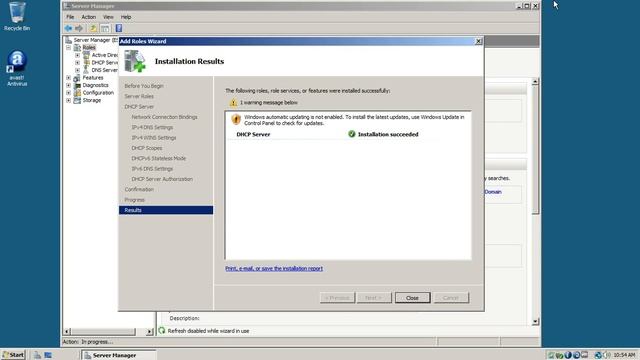Click the DHCP Server role icon in tree

pyautogui.click(x=86, y=62)
